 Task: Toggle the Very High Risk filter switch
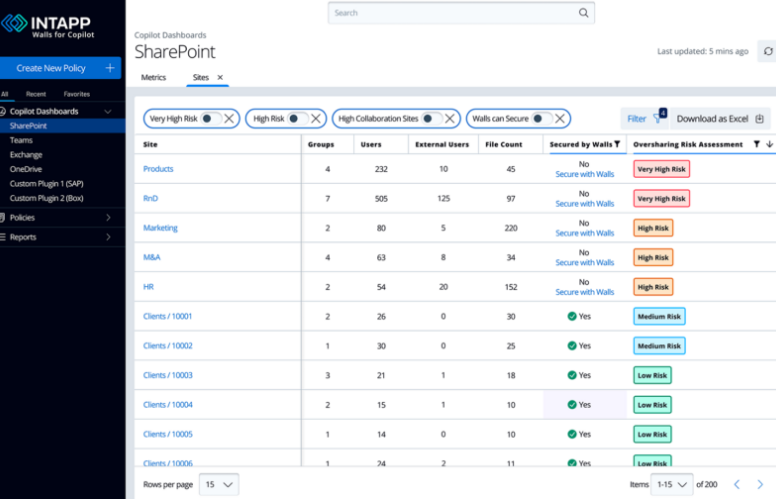(x=210, y=118)
